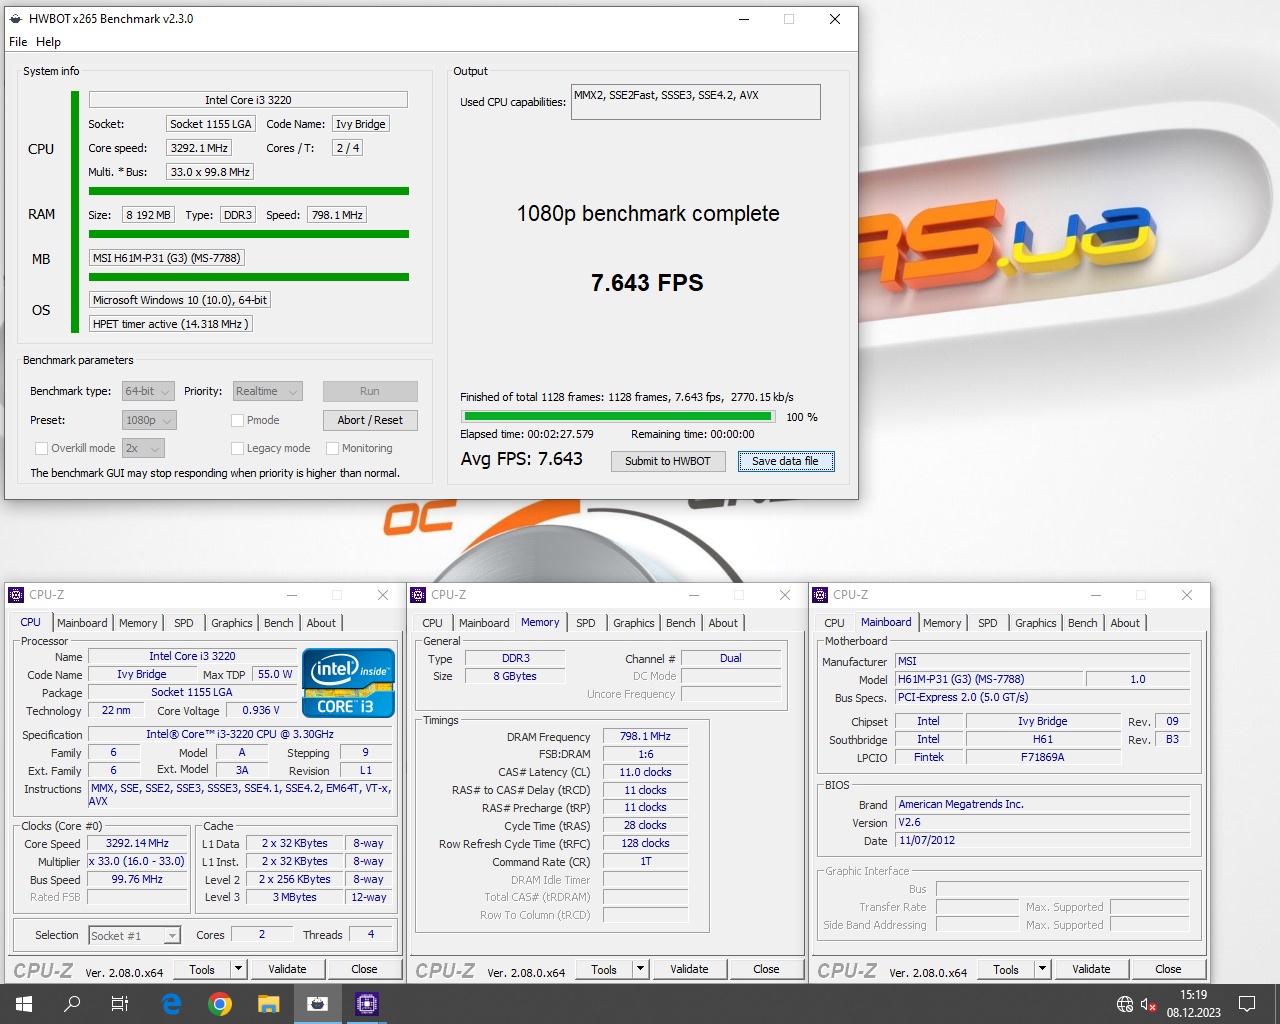Click CPU-Z title icon in Mainboard window
This screenshot has width=1280, height=1024.
click(821, 595)
